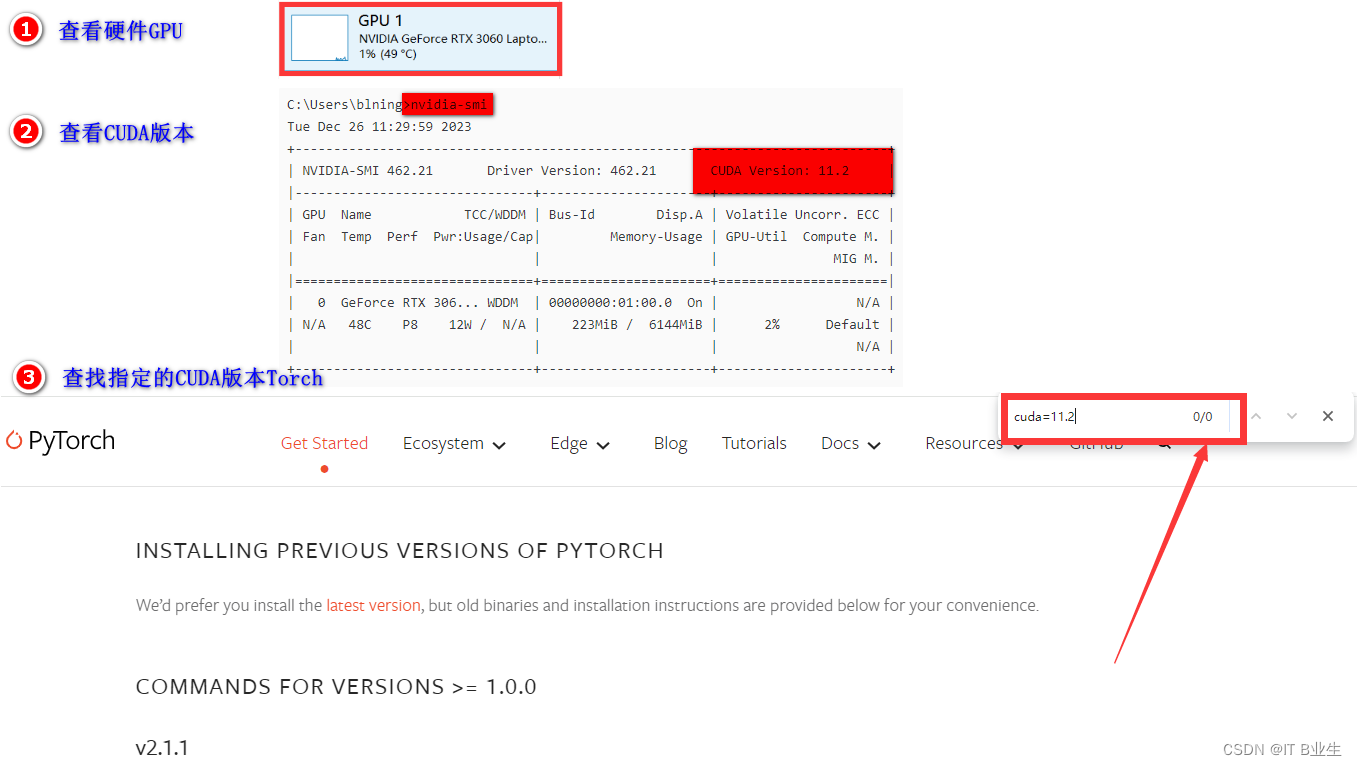Expand the Ecosystem dropdown menu
Image resolution: width=1357 pixels, height=765 pixels.
coord(454,443)
